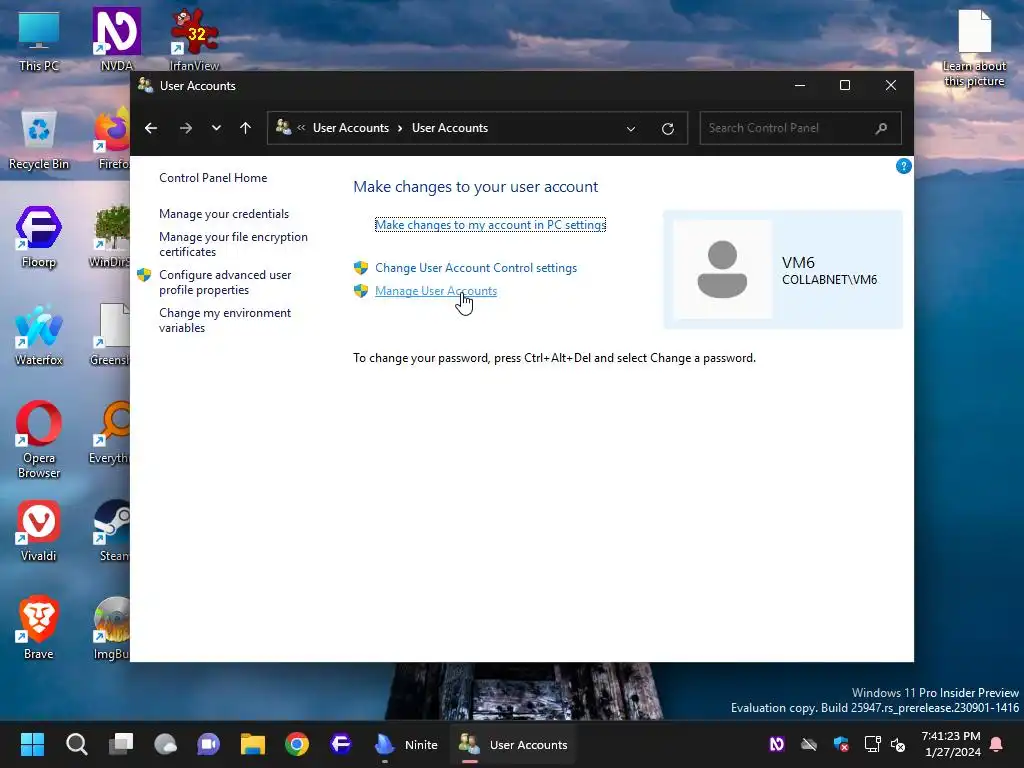Click the Windows Security tray icon
The width and height of the screenshot is (1024, 768).
pyautogui.click(x=841, y=744)
